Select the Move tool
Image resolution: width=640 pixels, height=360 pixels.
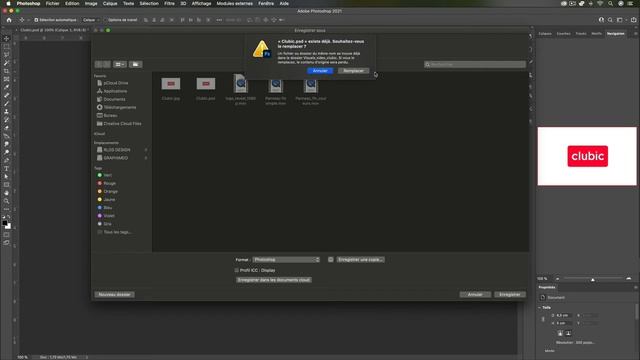coord(6,38)
